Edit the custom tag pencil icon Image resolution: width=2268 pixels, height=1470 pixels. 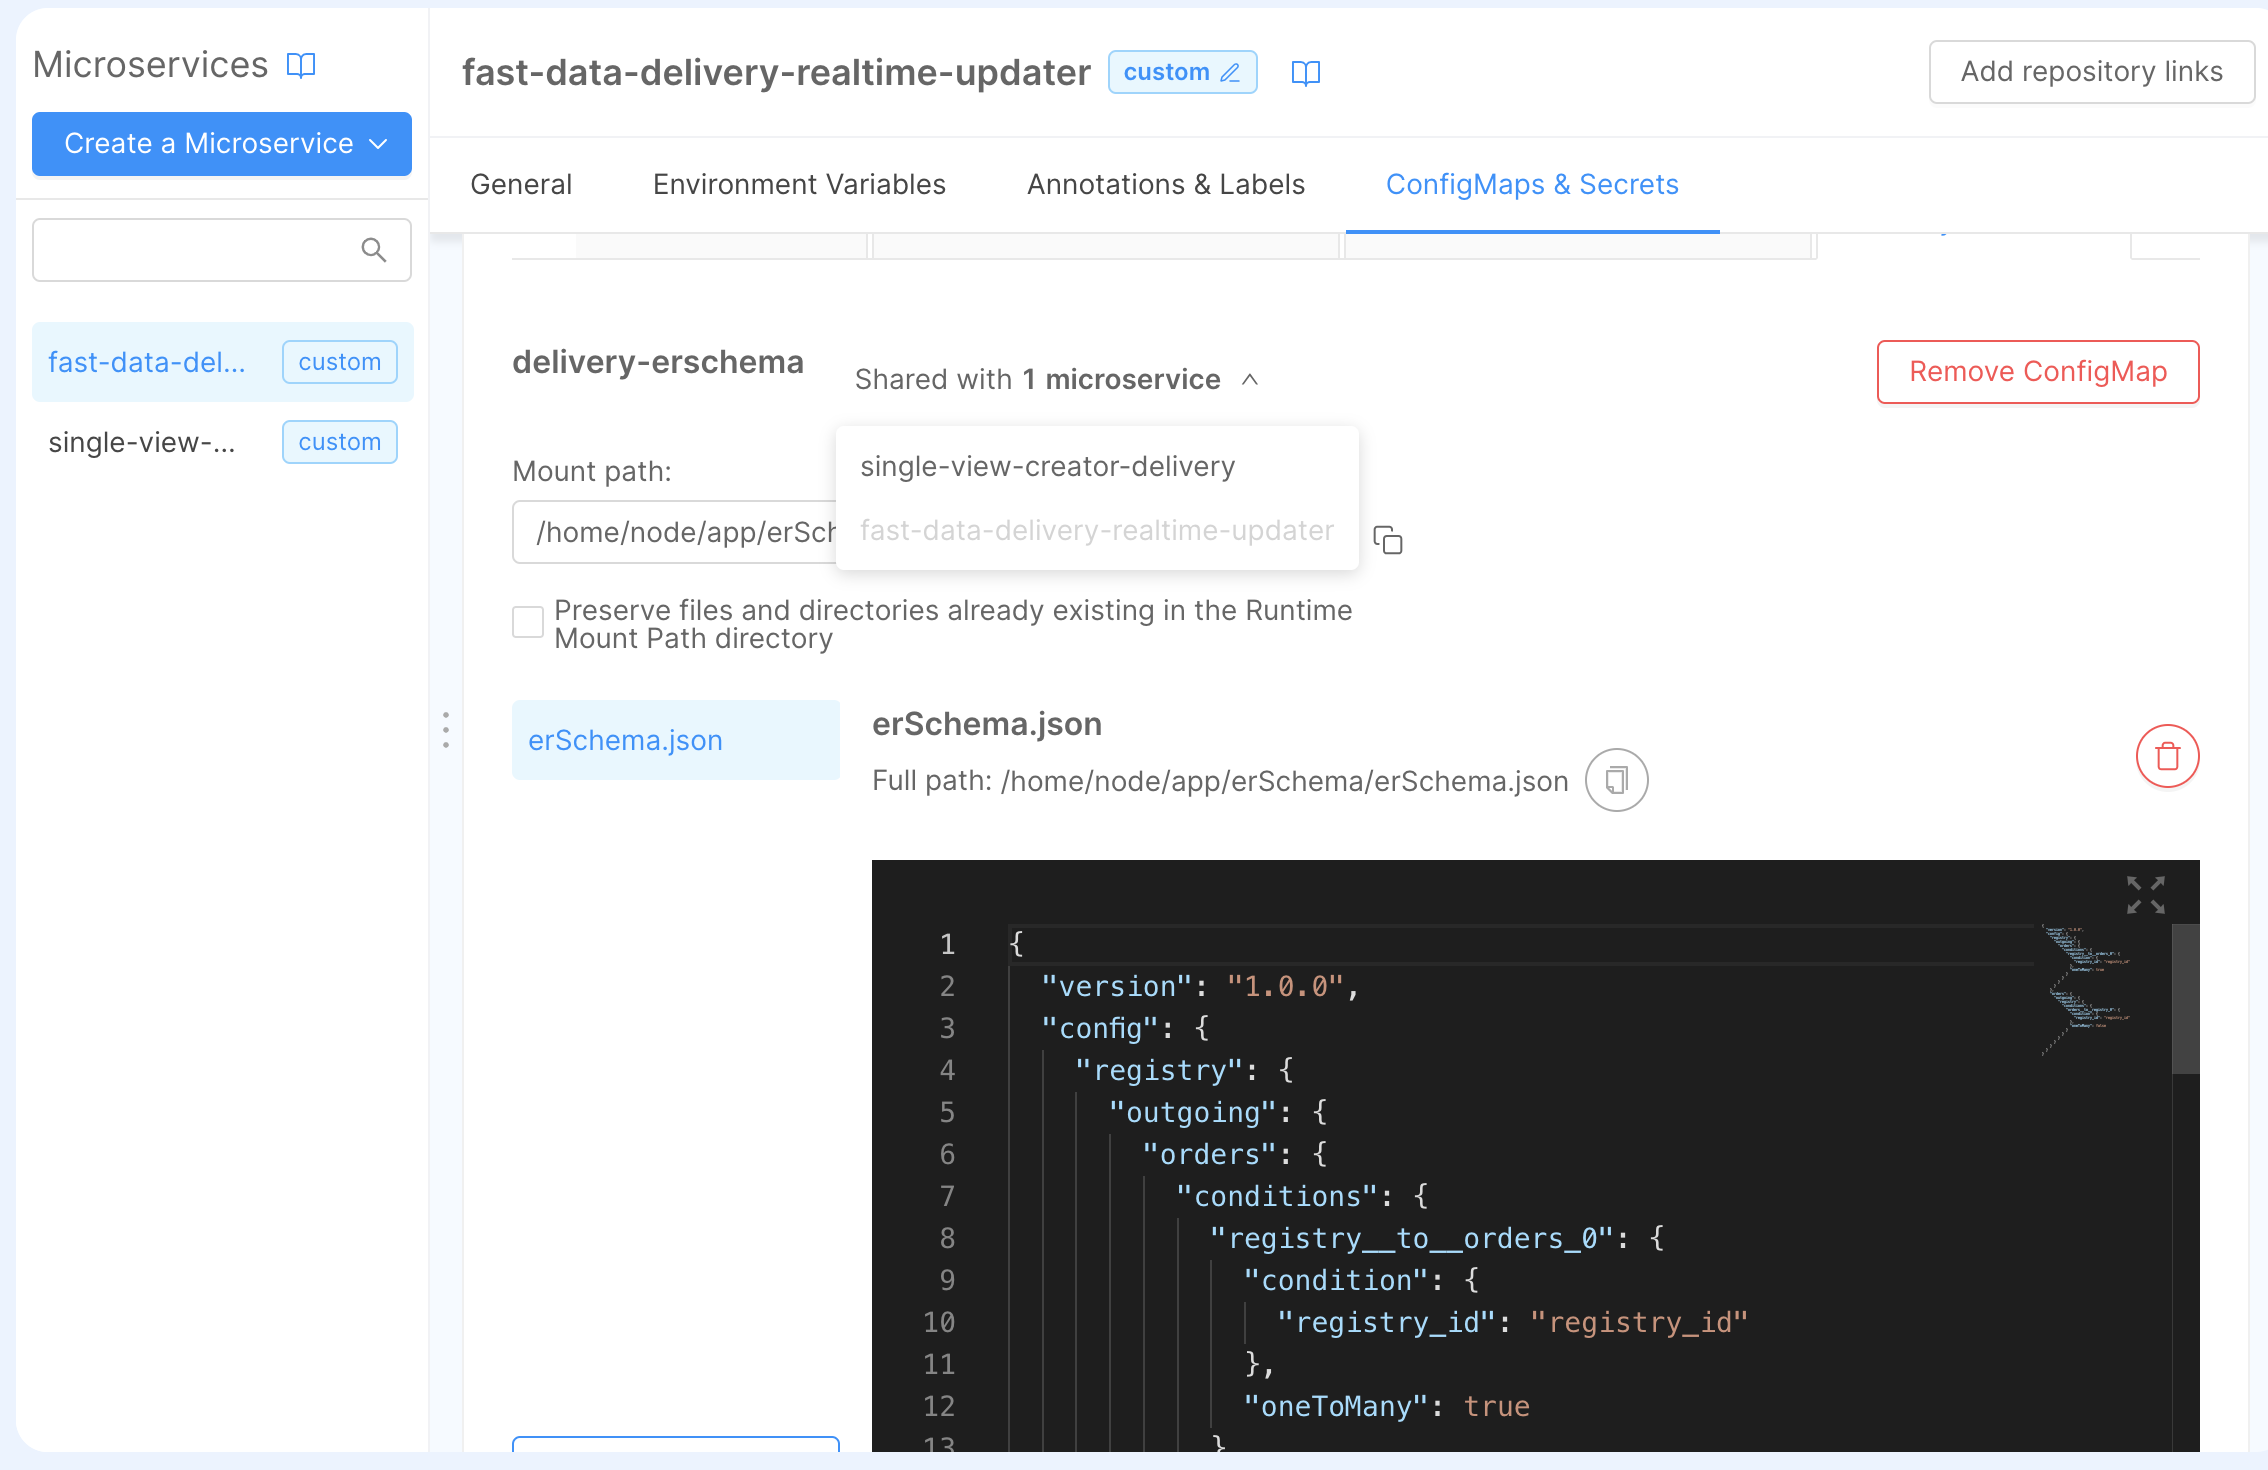[x=1231, y=73]
